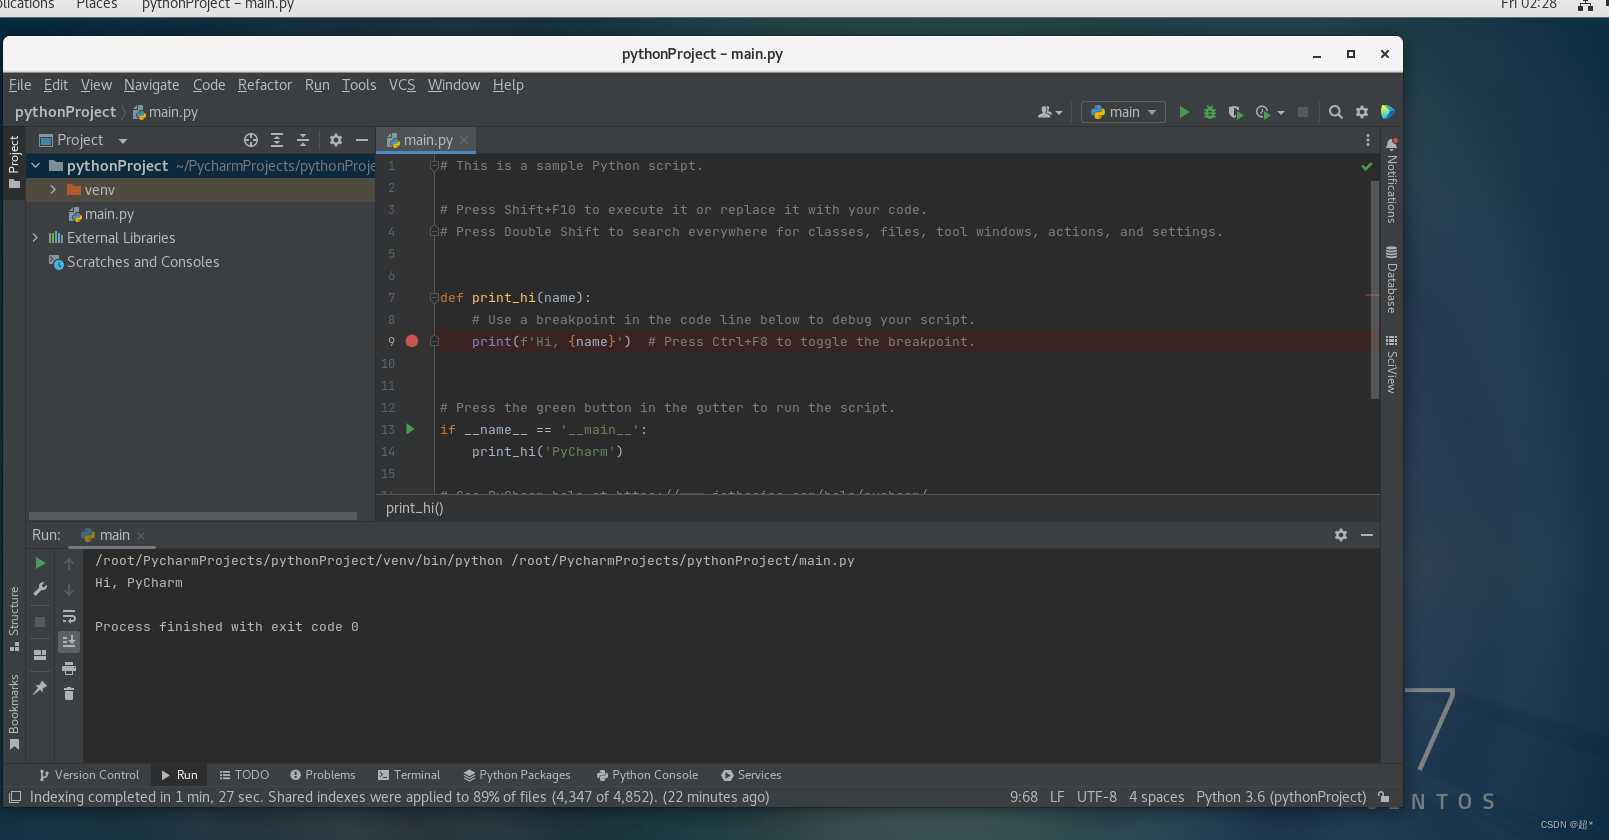Close the main.py editor tab
Viewport: 1609px width, 840px height.
(x=464, y=140)
